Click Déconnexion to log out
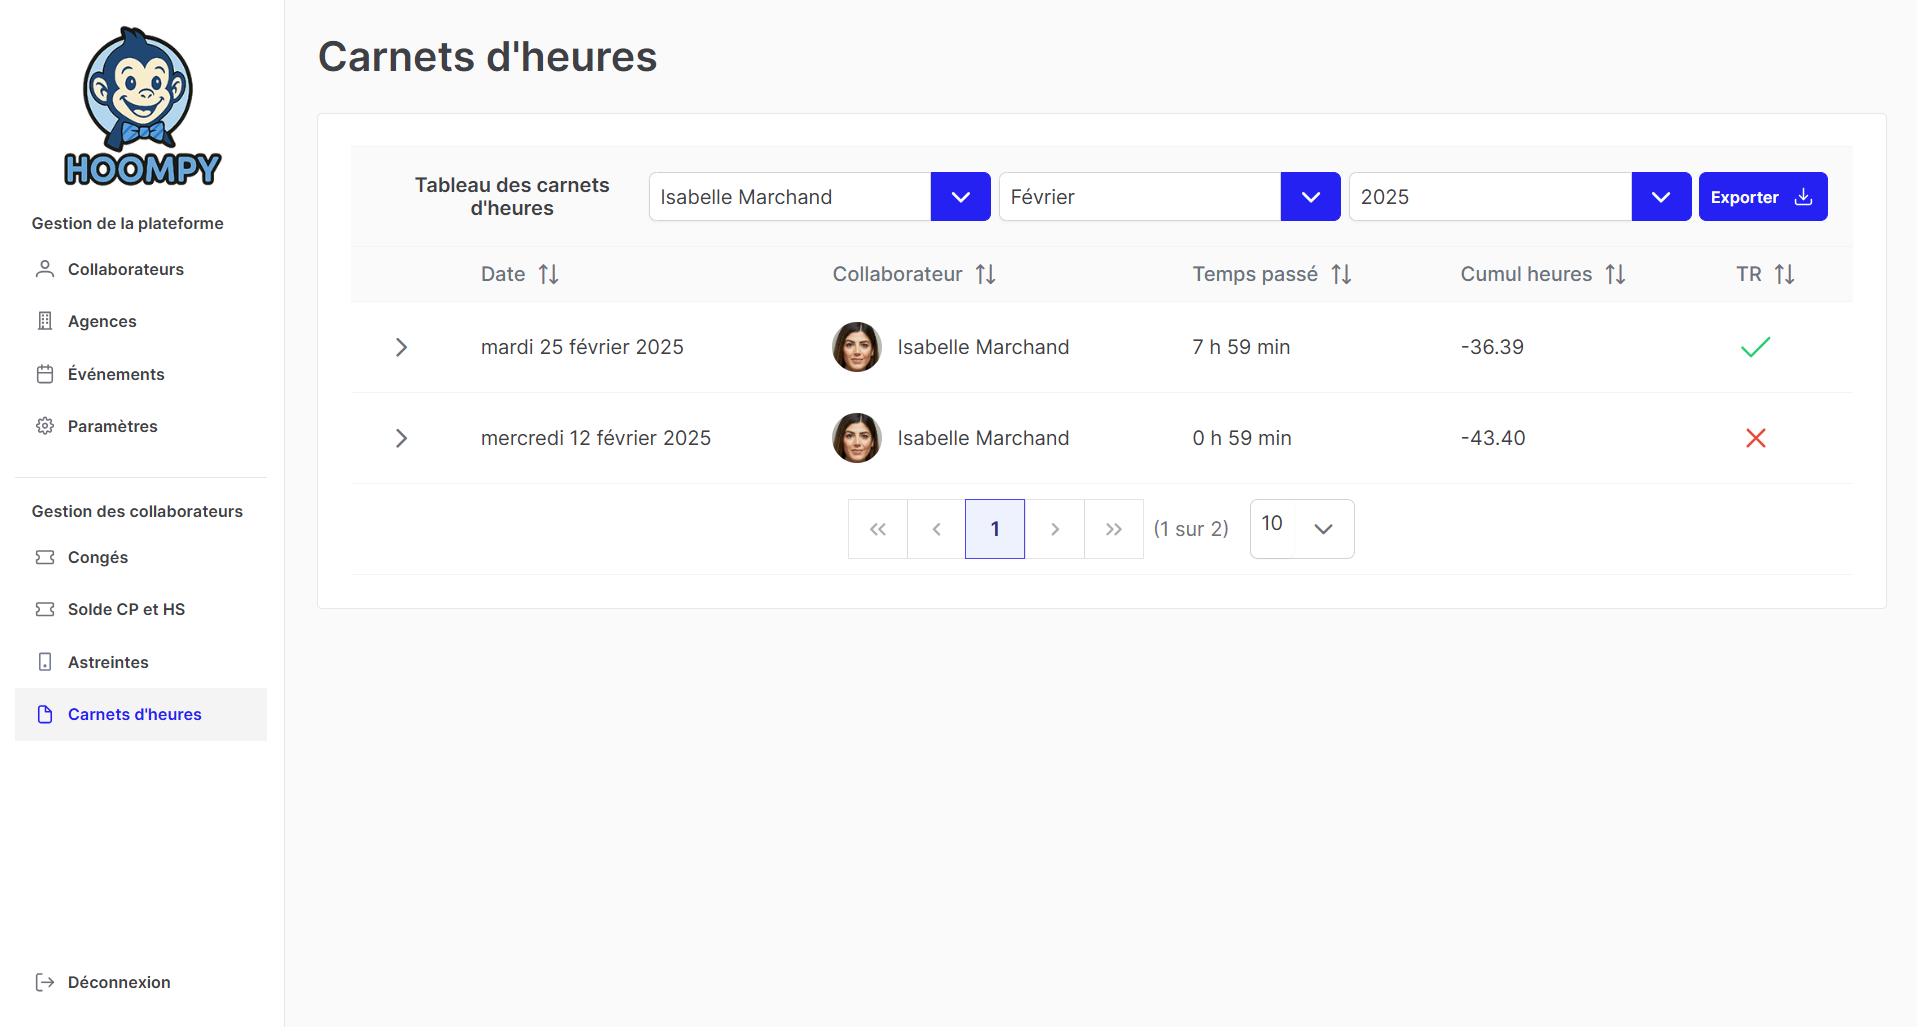 pos(118,982)
